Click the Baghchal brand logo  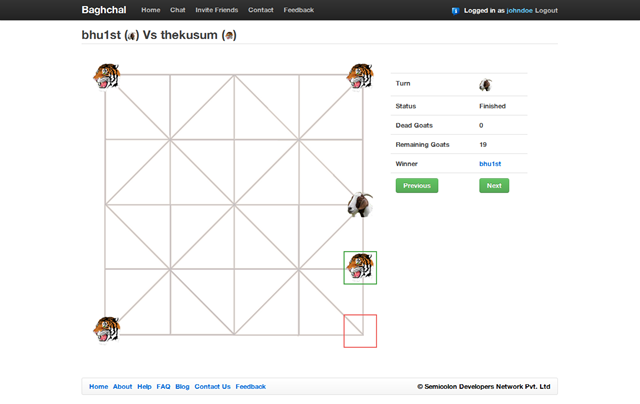coord(104,10)
